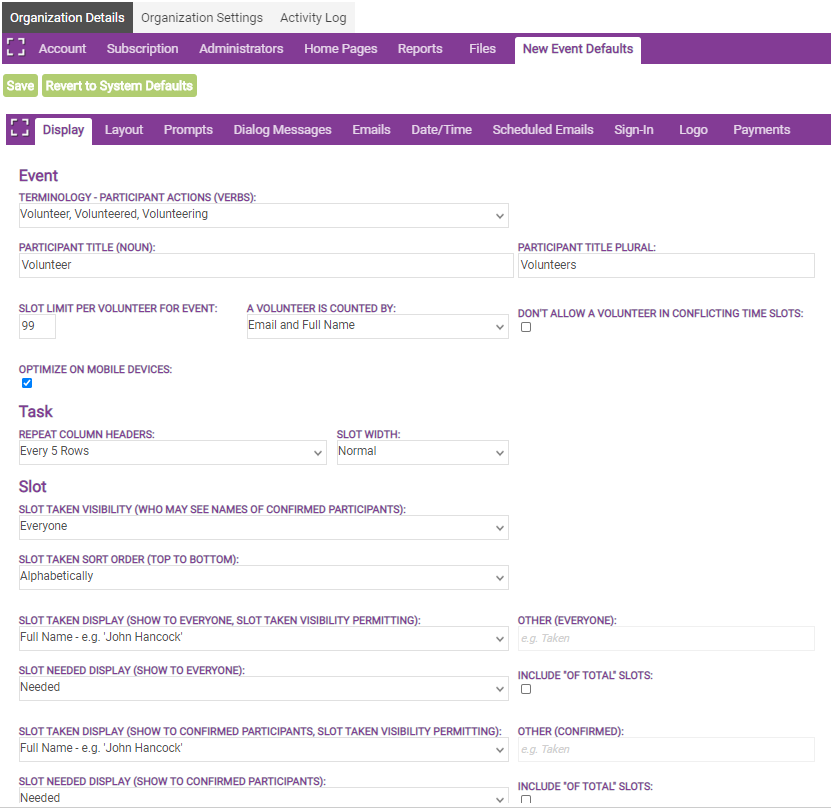Open the Subscription section
The image size is (831, 809).
tap(142, 49)
